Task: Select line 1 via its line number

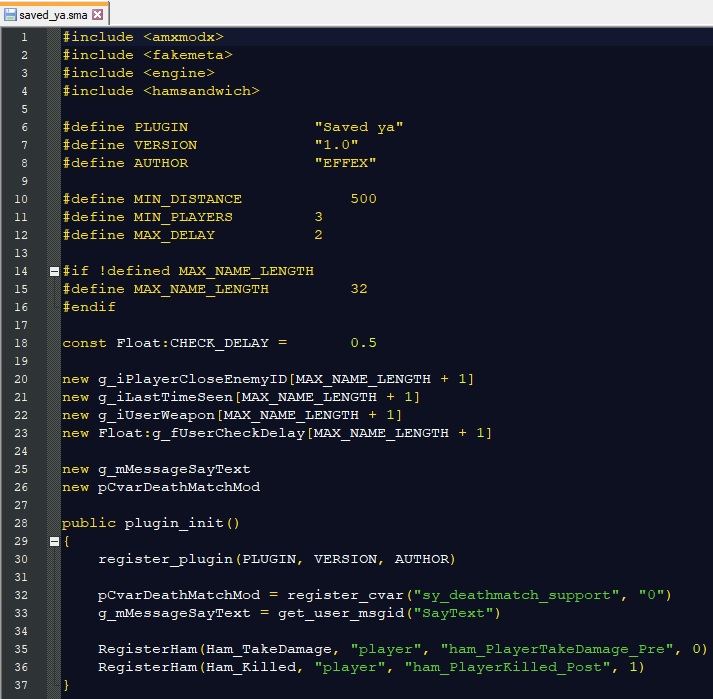Action: (x=22, y=37)
